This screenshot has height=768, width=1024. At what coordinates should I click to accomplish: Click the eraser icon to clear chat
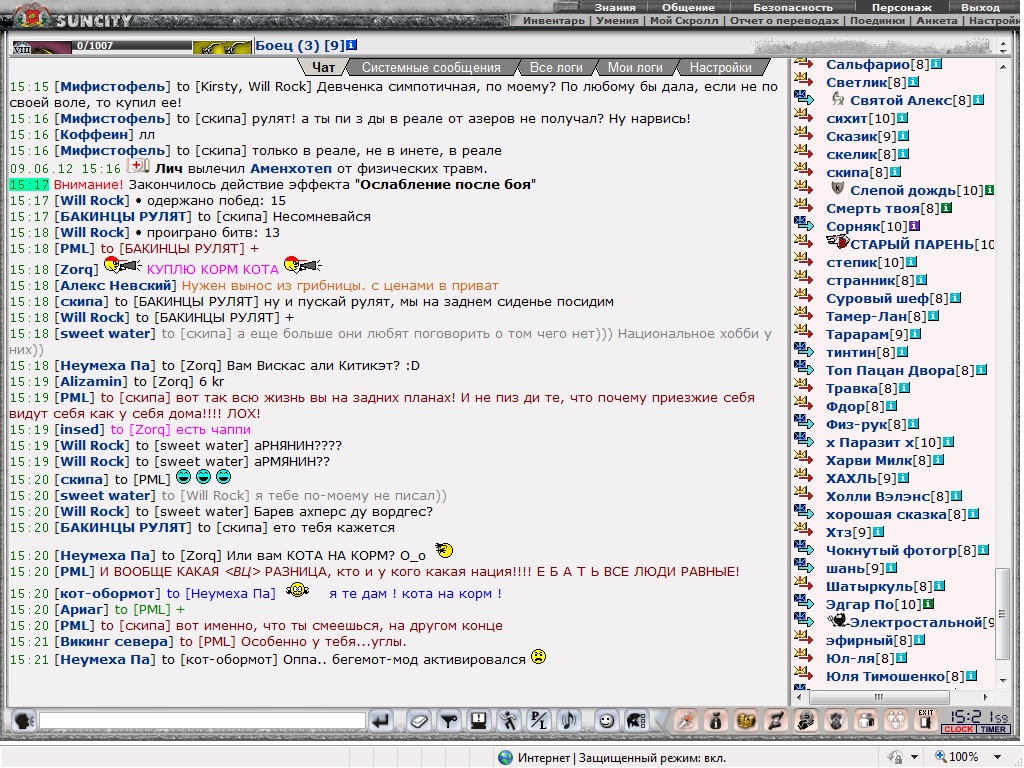click(418, 721)
